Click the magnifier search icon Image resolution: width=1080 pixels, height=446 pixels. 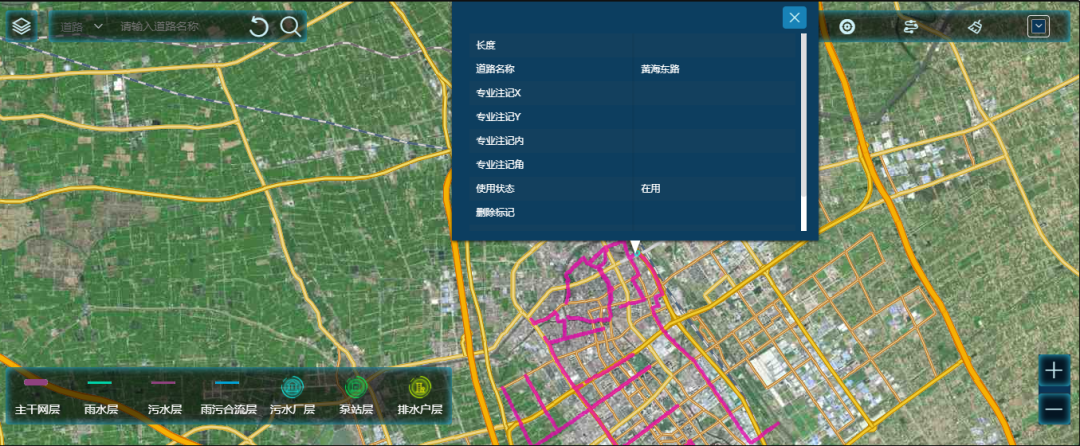click(x=291, y=27)
